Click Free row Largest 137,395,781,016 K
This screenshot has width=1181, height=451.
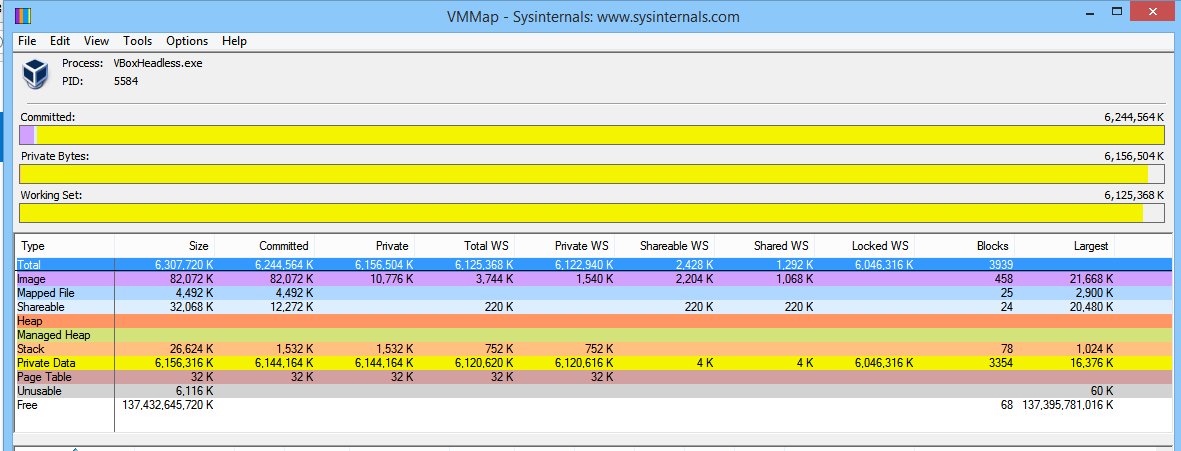(1068, 405)
